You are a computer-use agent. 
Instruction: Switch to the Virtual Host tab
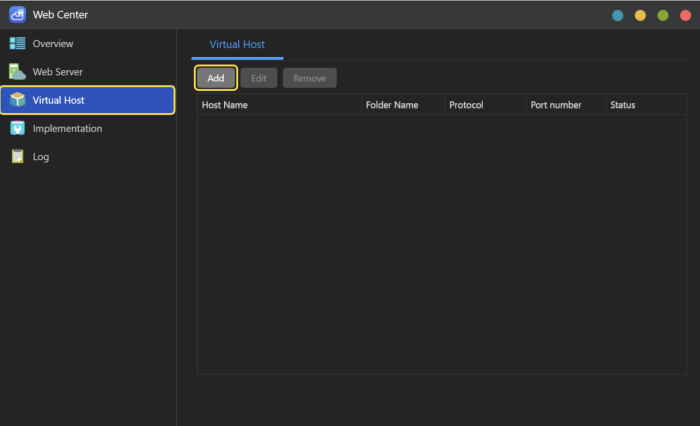click(x=237, y=45)
